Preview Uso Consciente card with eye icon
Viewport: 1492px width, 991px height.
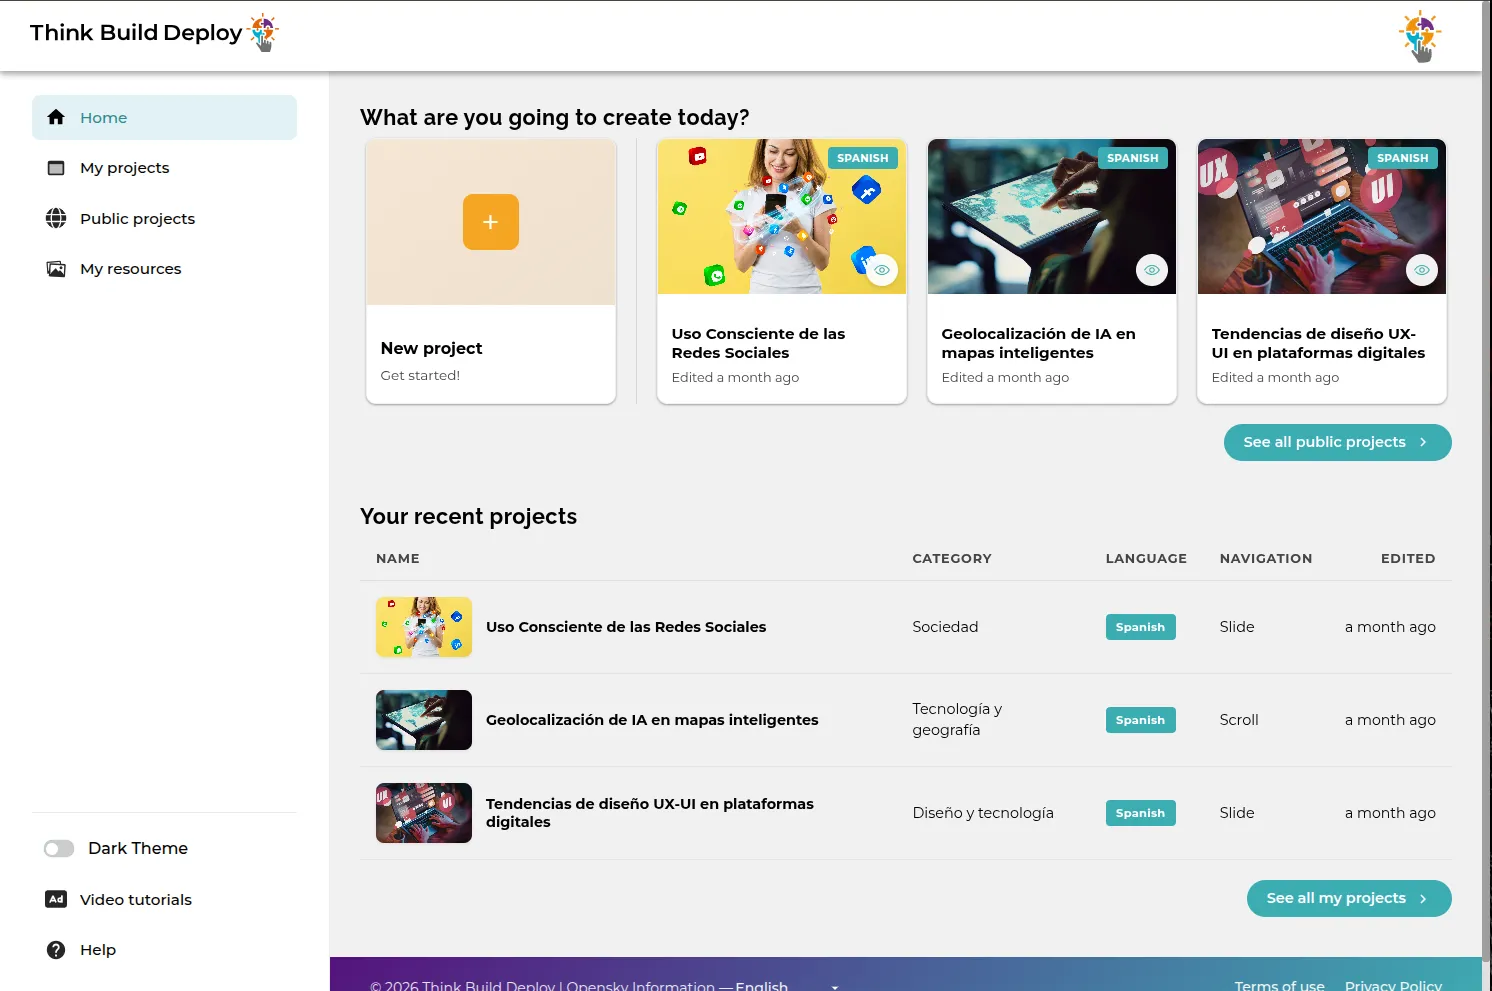pos(882,270)
